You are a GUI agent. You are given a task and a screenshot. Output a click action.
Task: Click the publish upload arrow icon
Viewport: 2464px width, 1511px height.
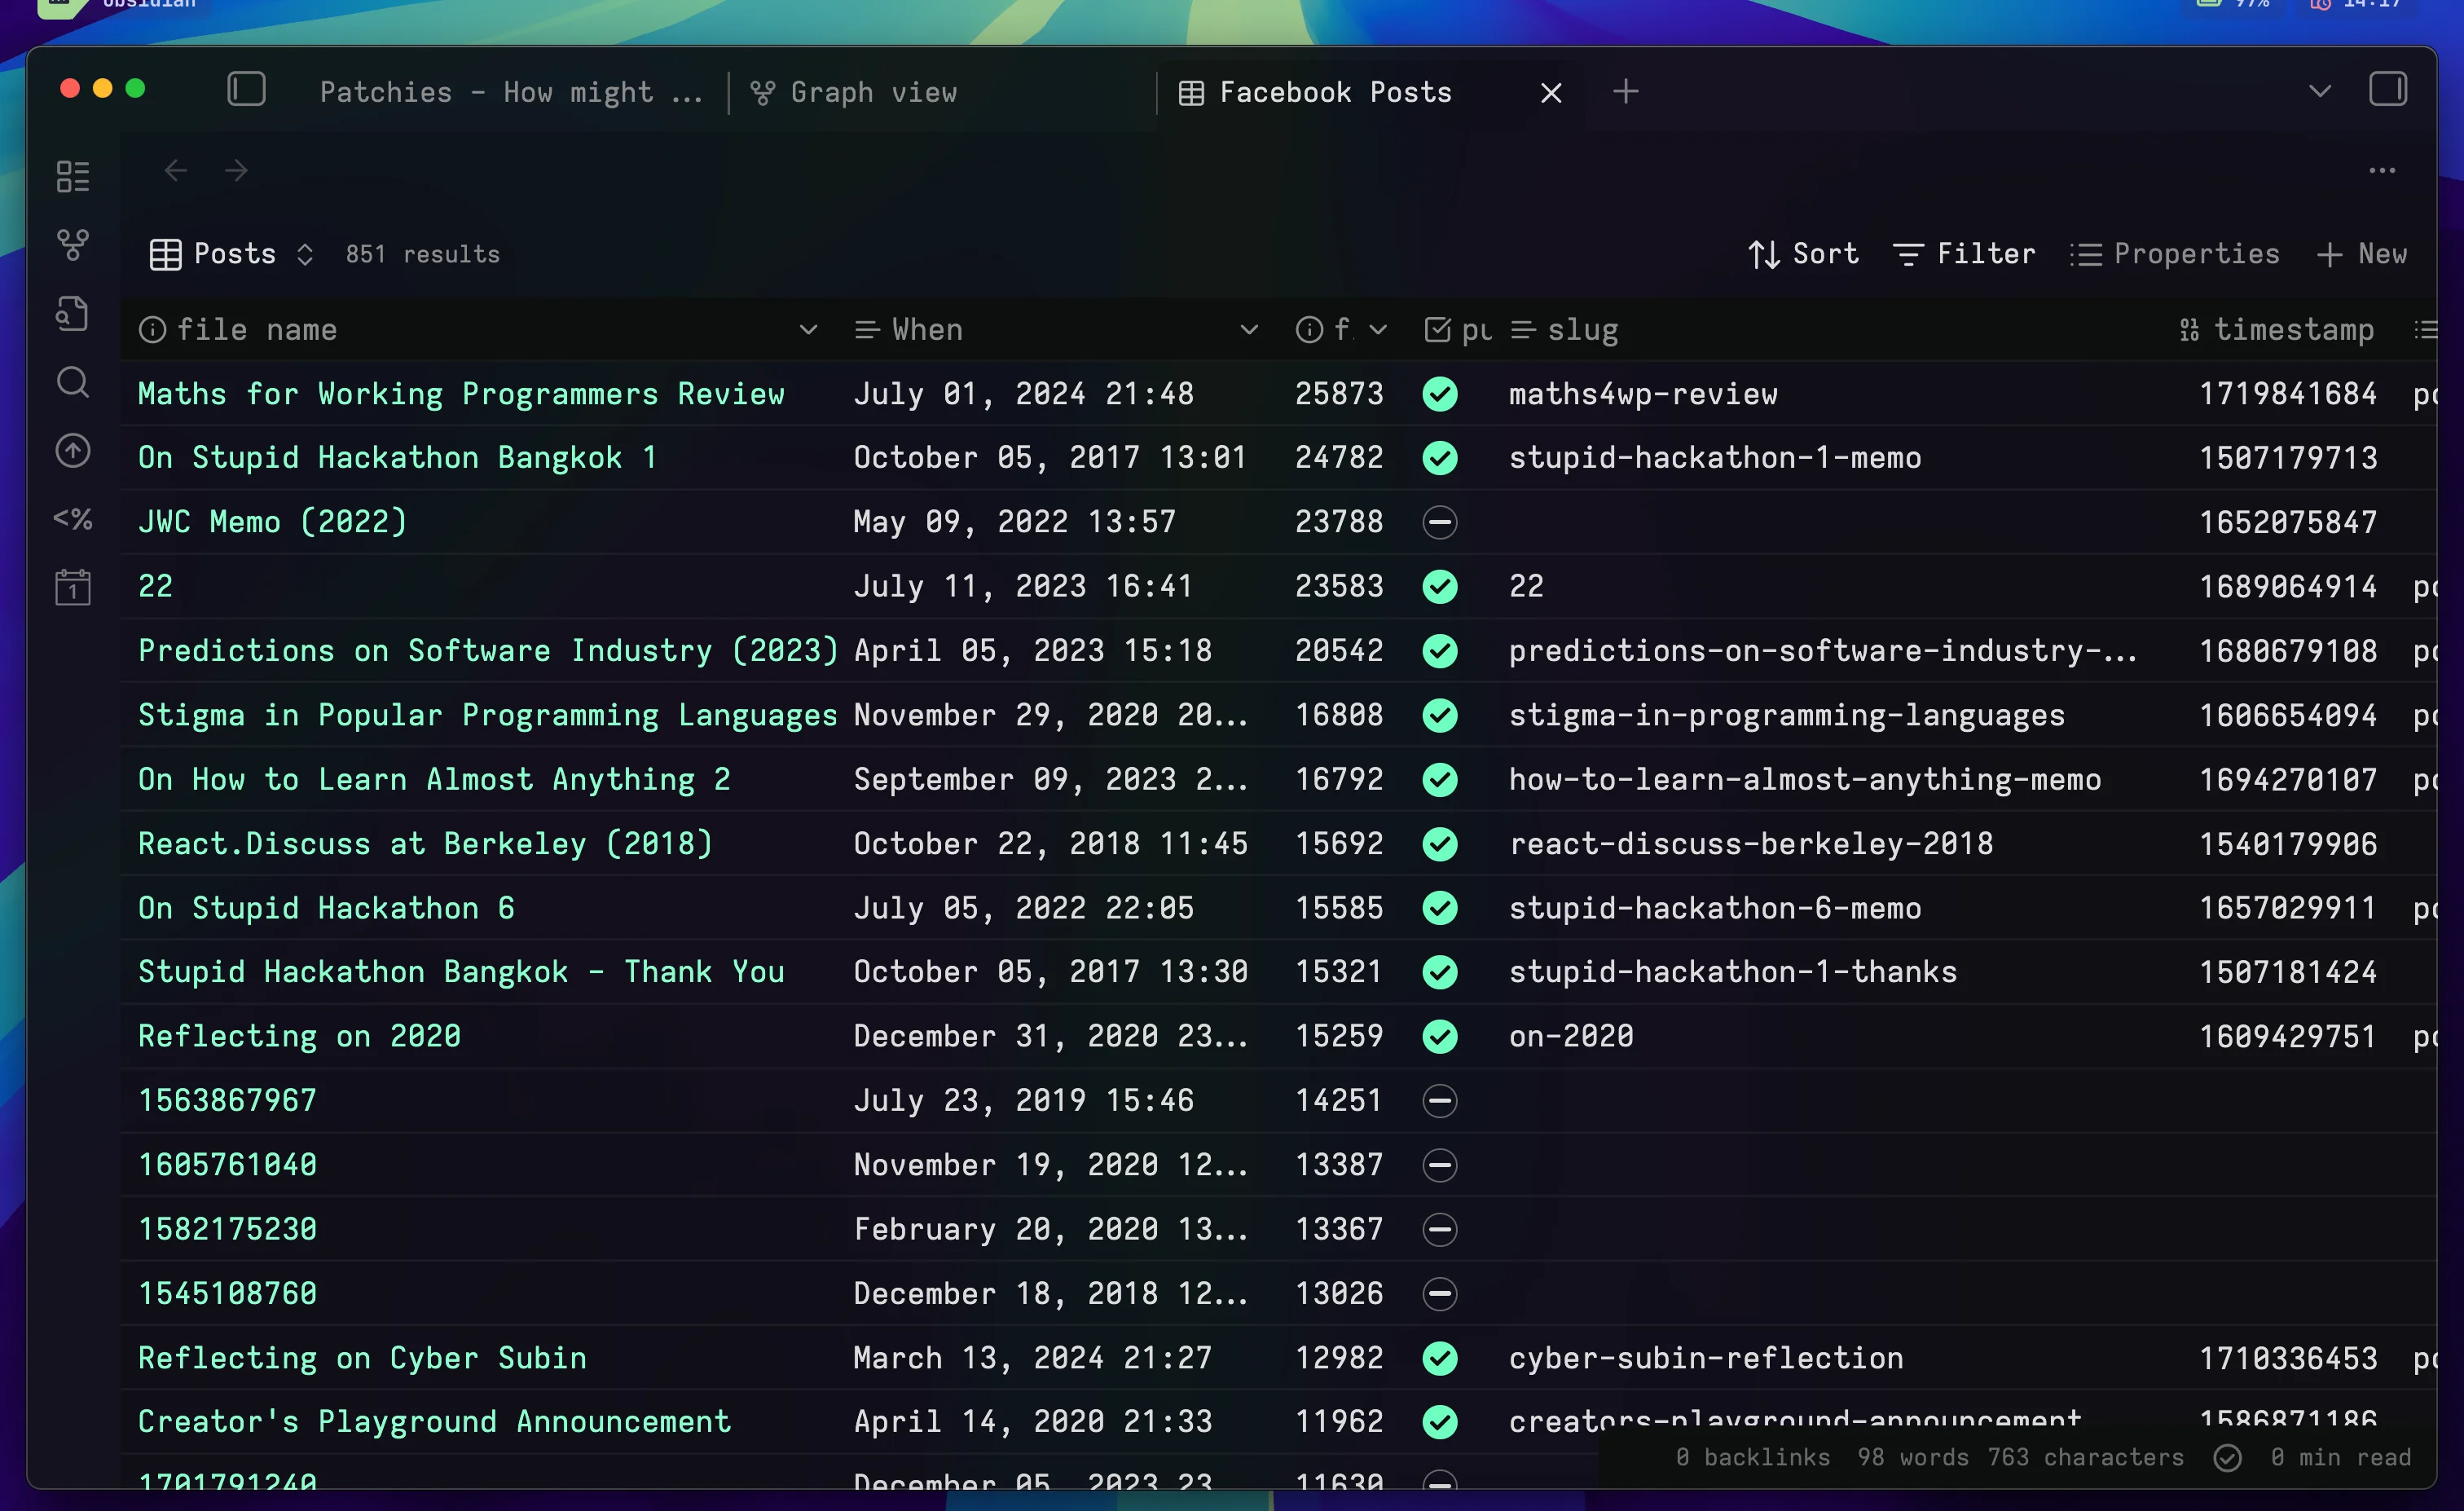(x=72, y=450)
